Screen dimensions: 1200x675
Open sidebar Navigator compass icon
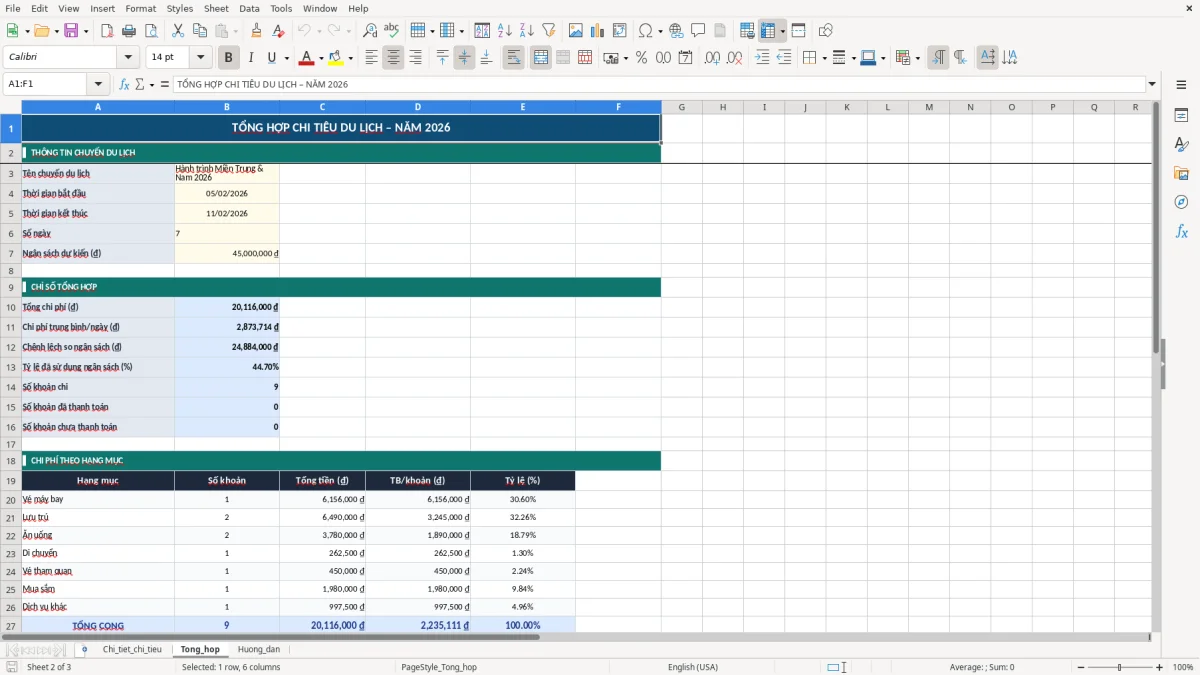[1181, 202]
